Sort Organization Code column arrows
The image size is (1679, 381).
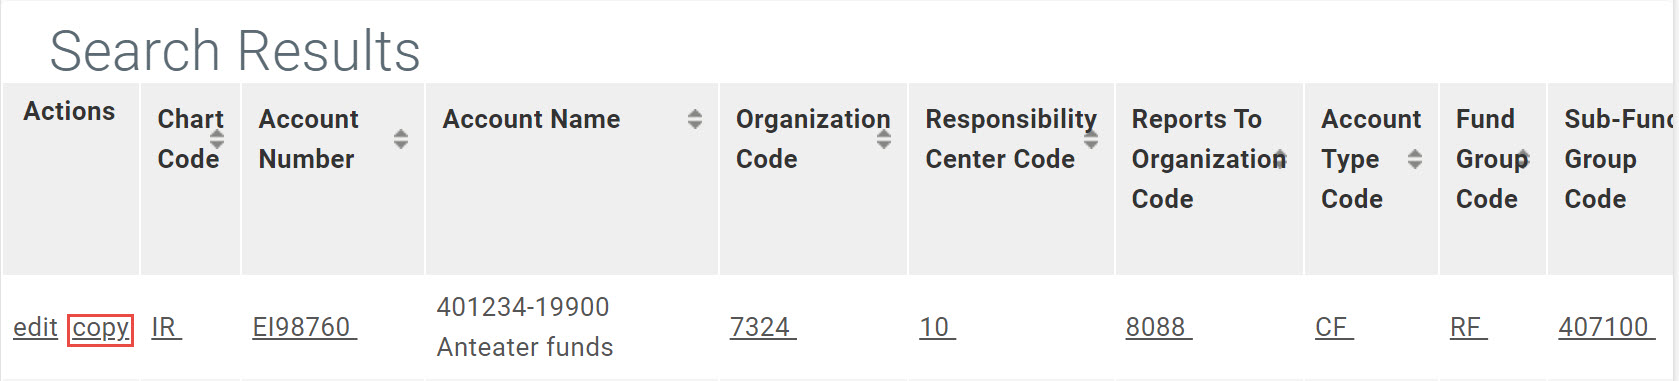coord(884,139)
